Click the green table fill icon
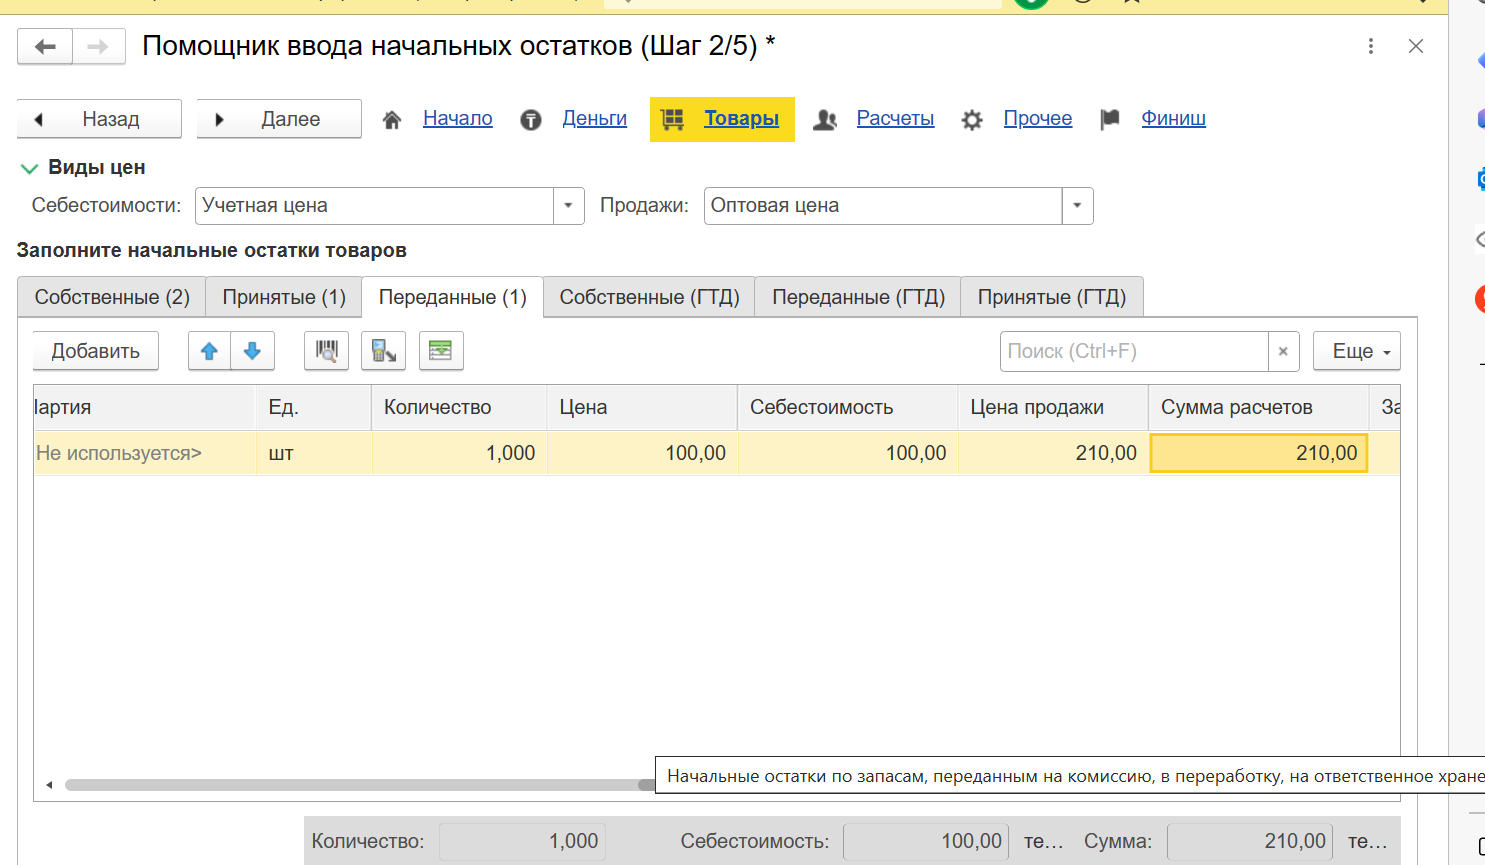This screenshot has height=865, width=1485. tap(440, 351)
